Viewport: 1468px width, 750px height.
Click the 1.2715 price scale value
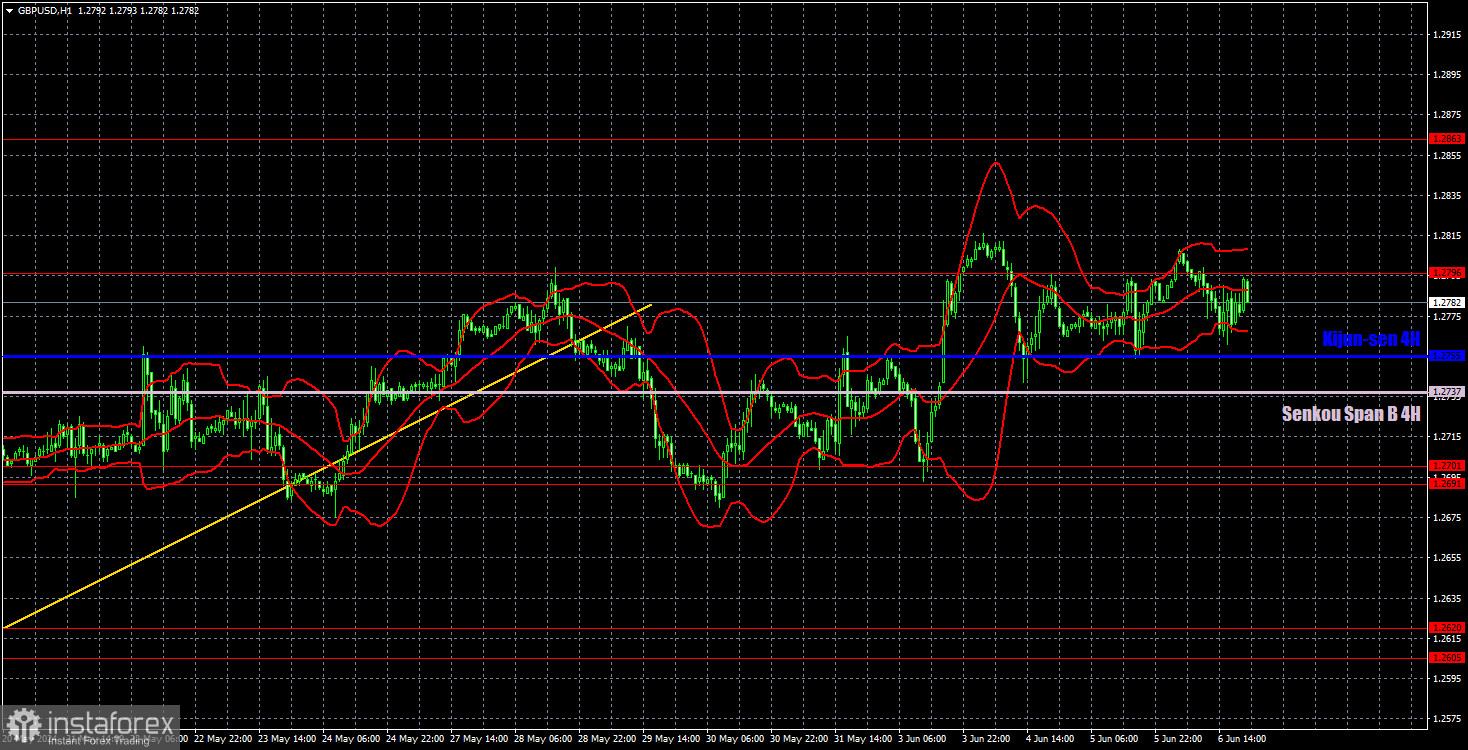click(x=1447, y=437)
